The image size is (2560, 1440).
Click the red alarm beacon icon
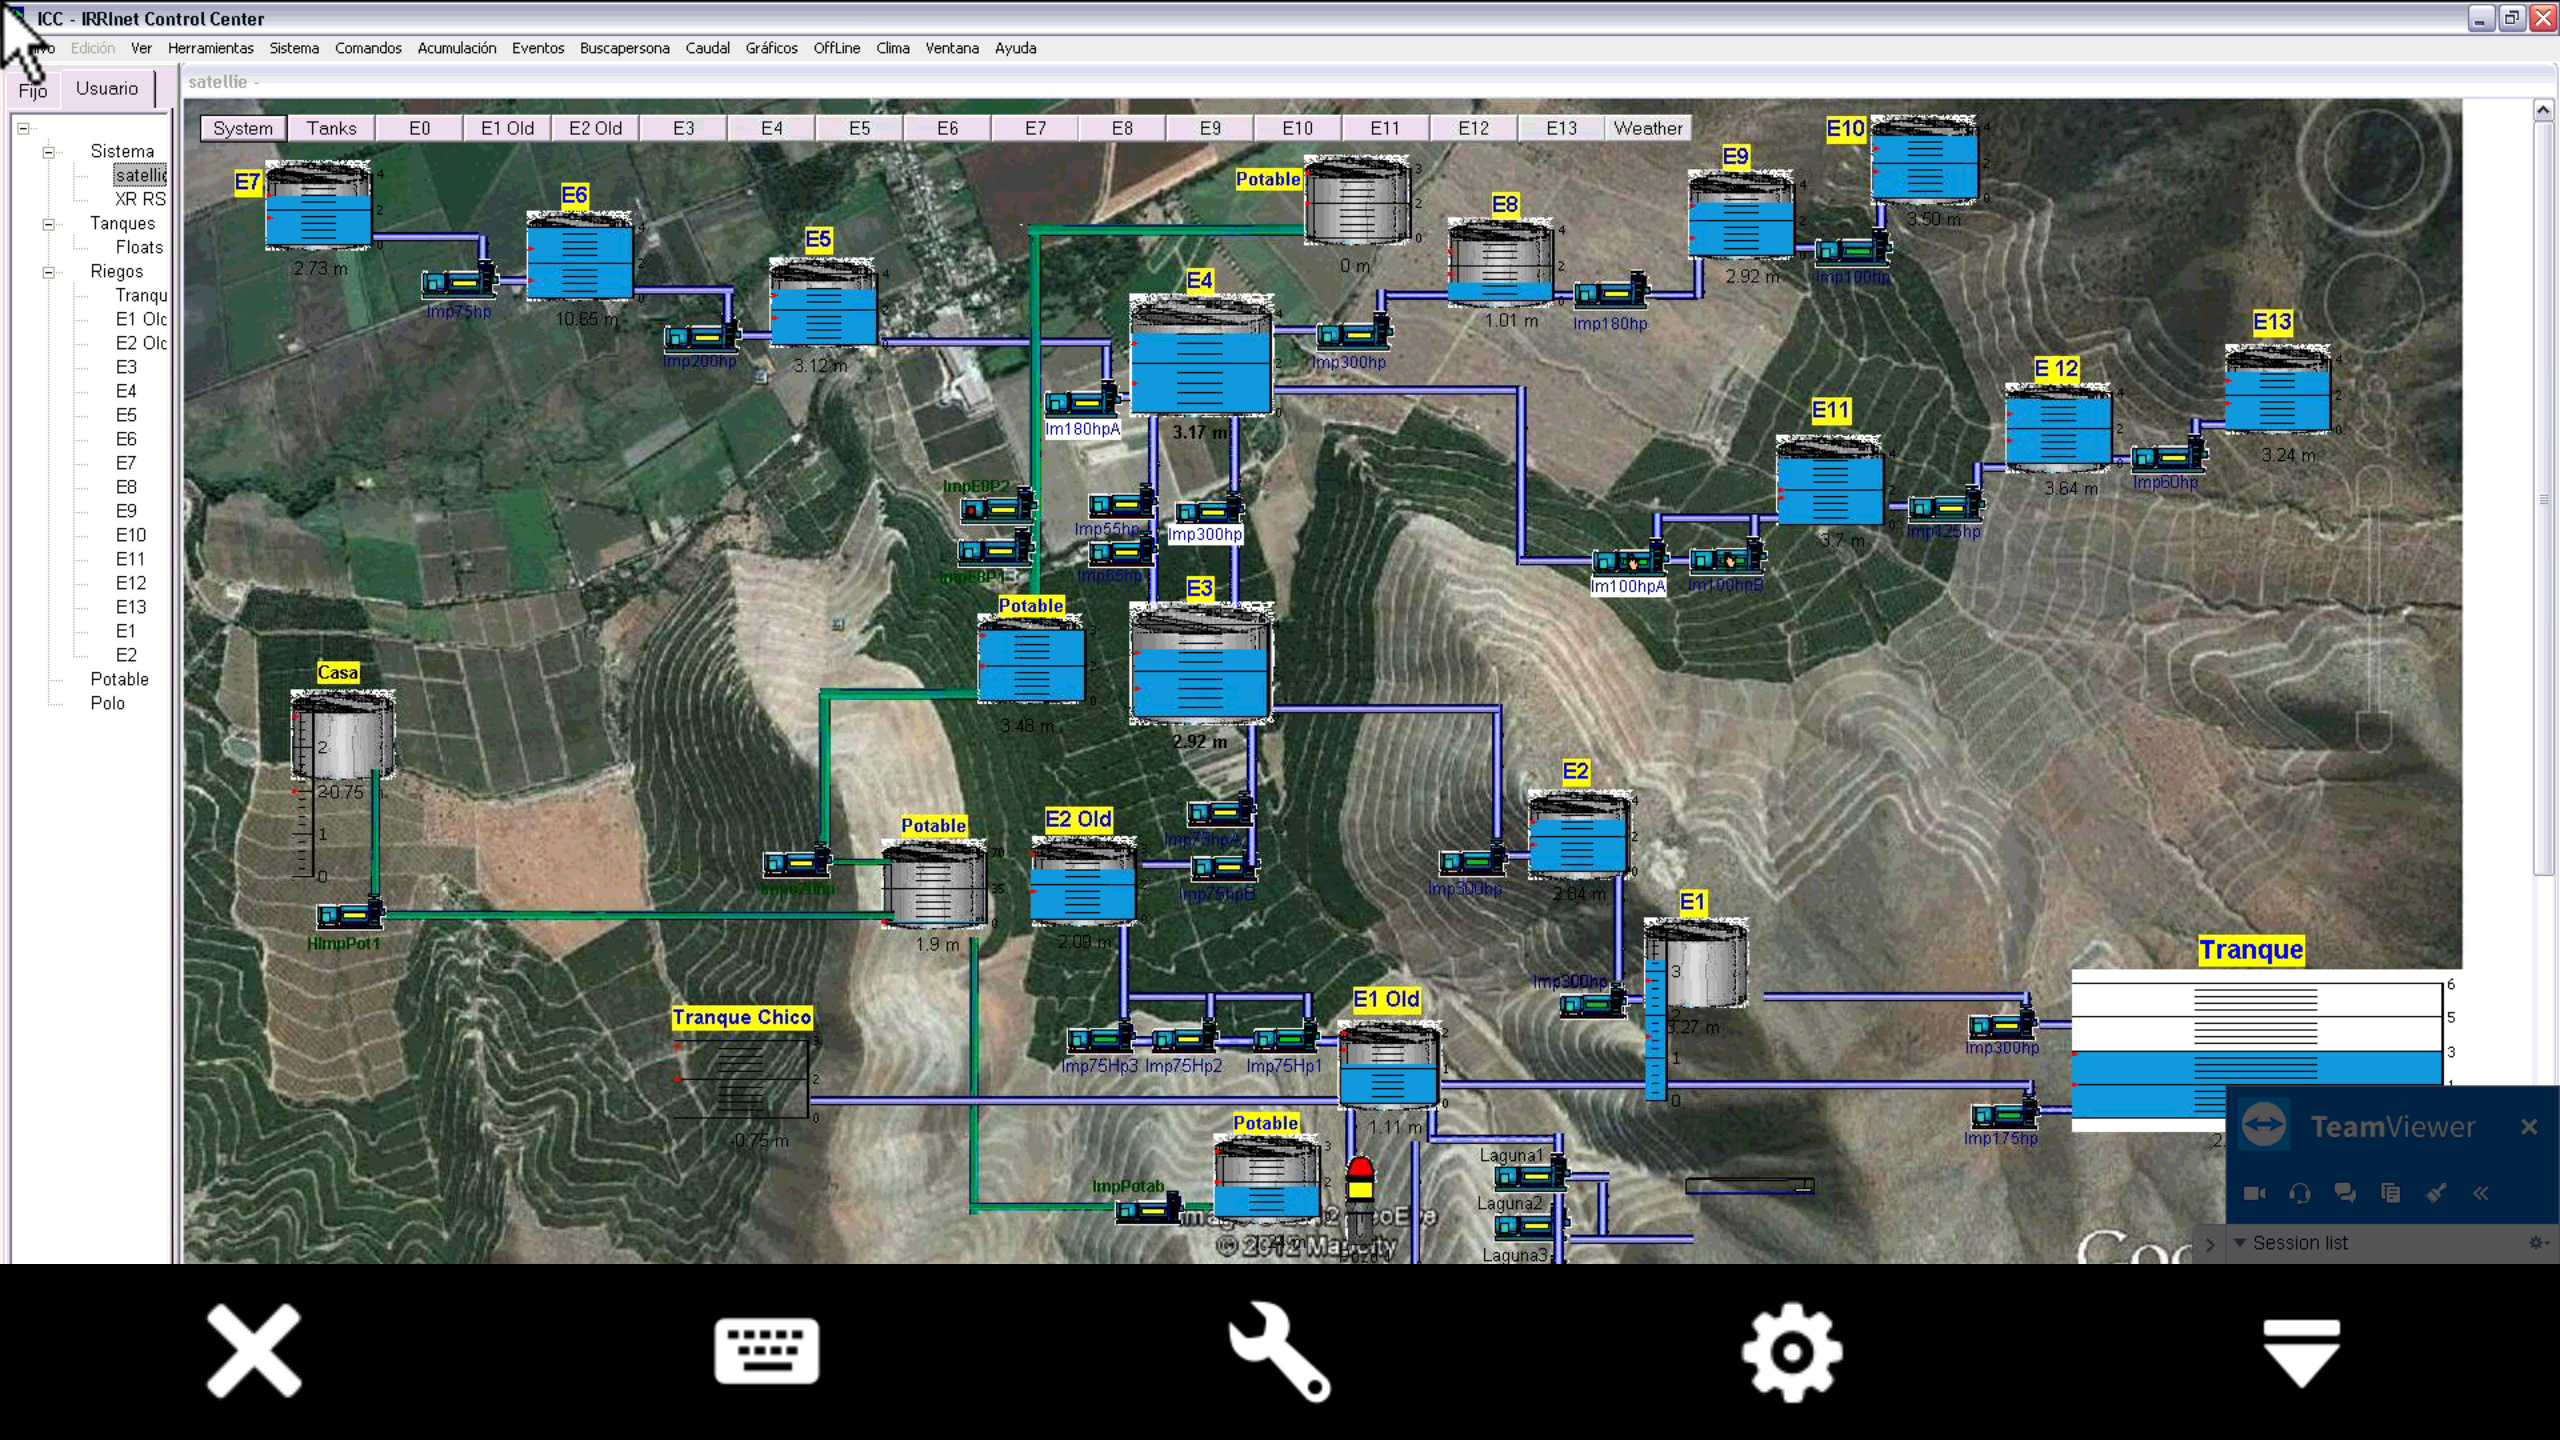coord(1359,1178)
